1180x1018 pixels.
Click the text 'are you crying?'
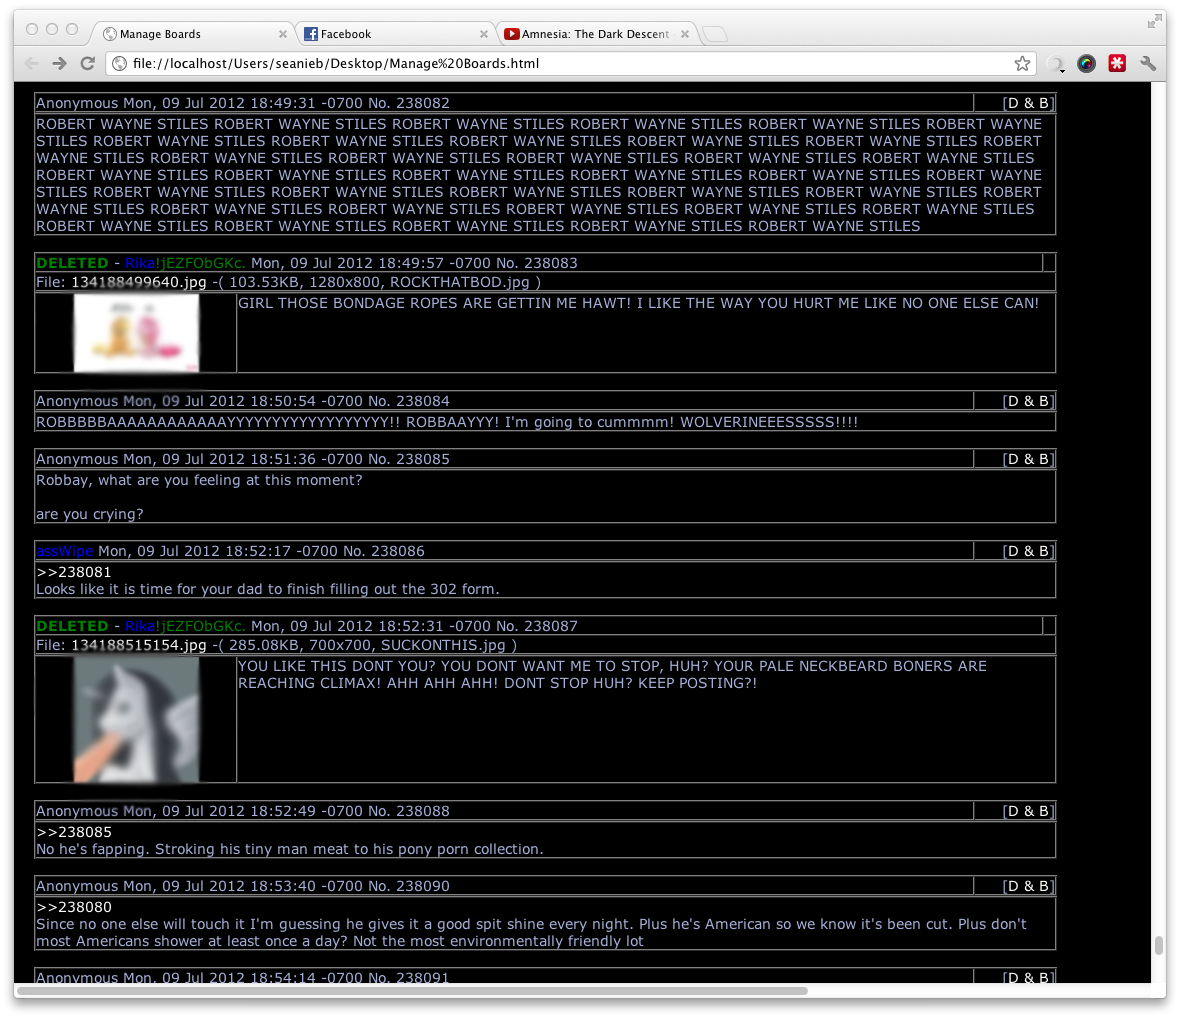point(90,514)
